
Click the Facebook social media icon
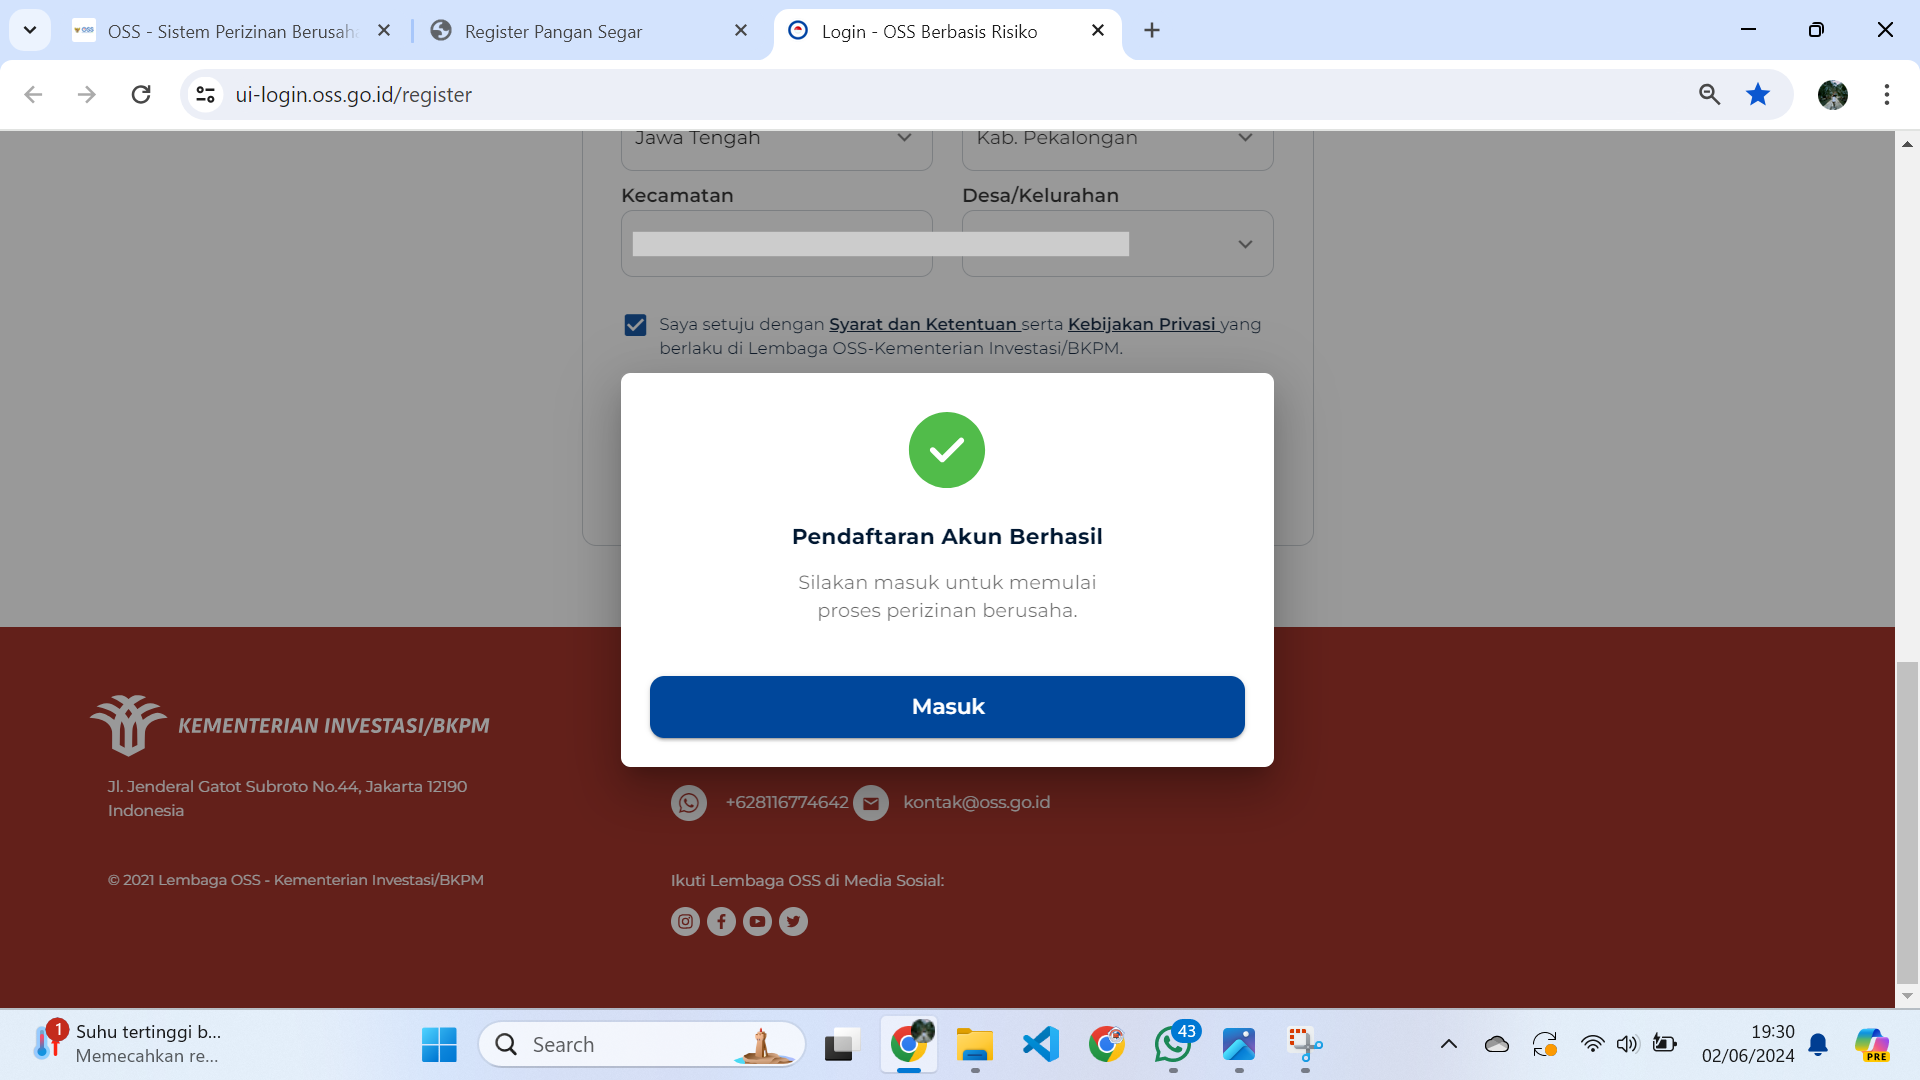pos(720,920)
